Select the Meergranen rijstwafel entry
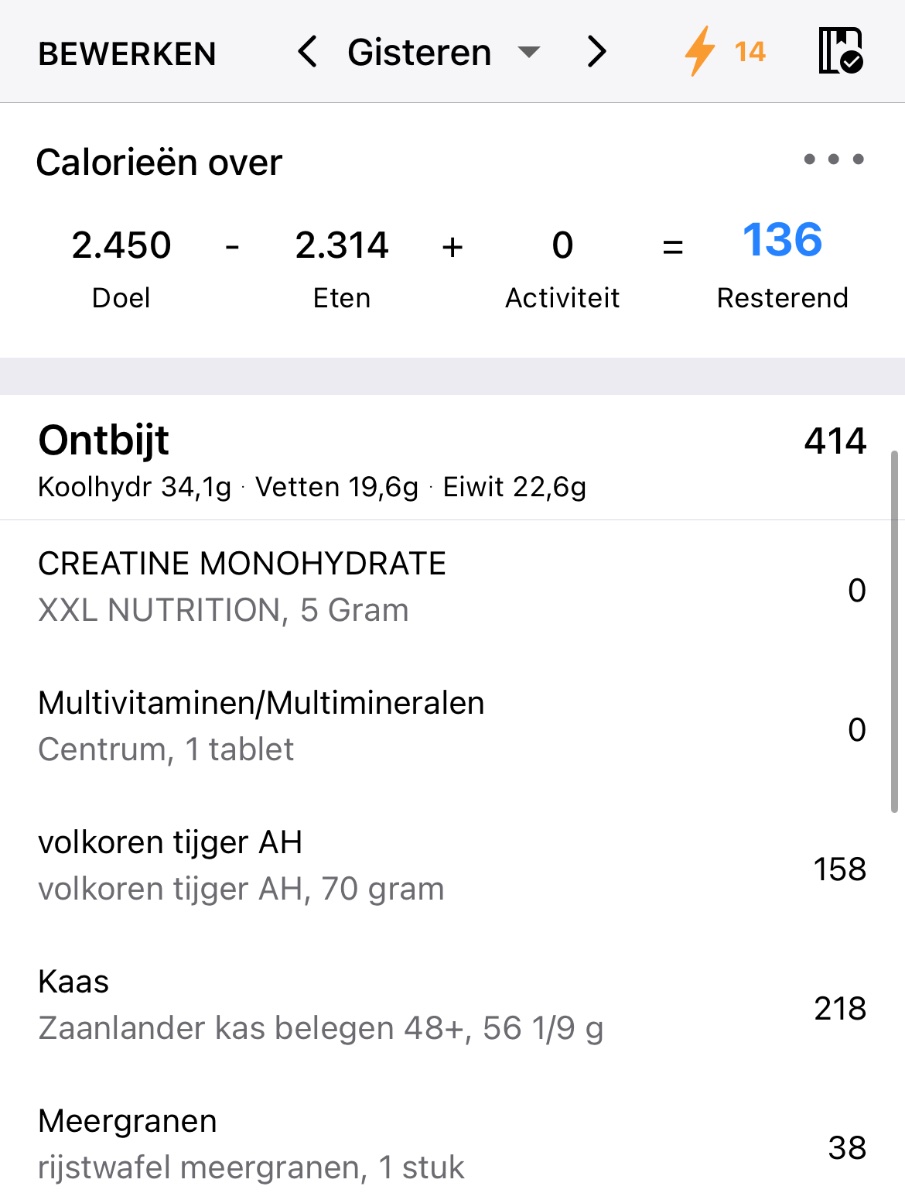The image size is (905, 1200). tap(250, 1144)
